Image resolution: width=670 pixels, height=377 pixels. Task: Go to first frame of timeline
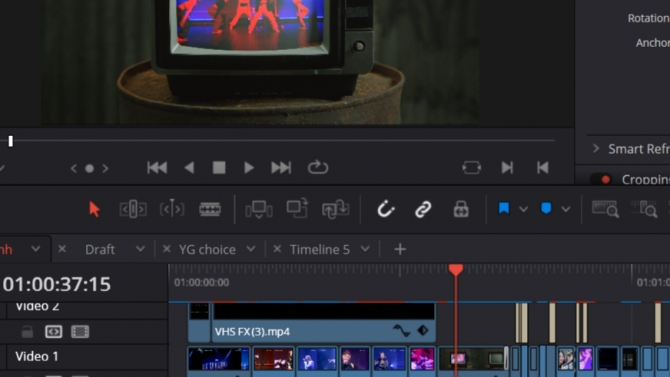pyautogui.click(x=157, y=168)
